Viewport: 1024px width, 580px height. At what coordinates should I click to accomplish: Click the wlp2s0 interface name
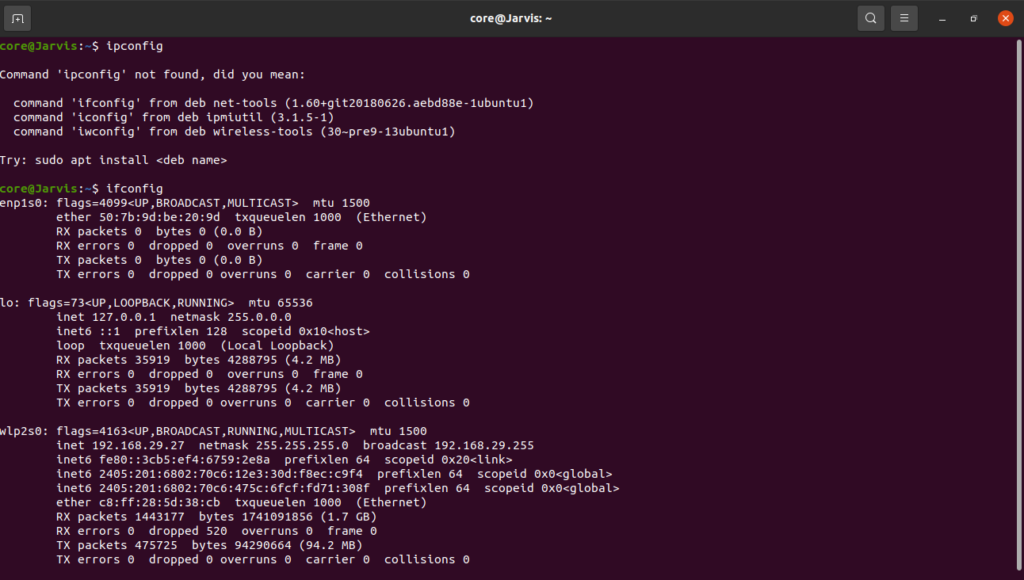point(22,431)
